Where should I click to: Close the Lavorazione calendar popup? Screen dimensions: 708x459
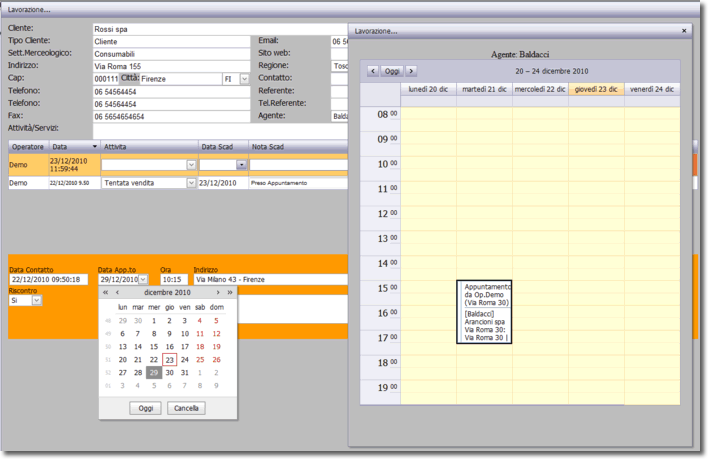pos(684,31)
